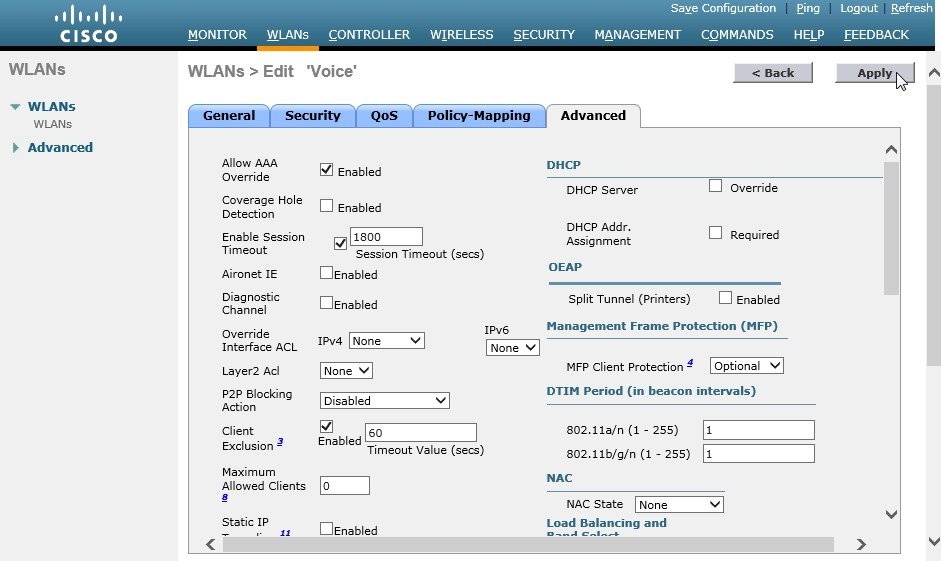
Task: Click the Ping link
Action: (x=808, y=8)
